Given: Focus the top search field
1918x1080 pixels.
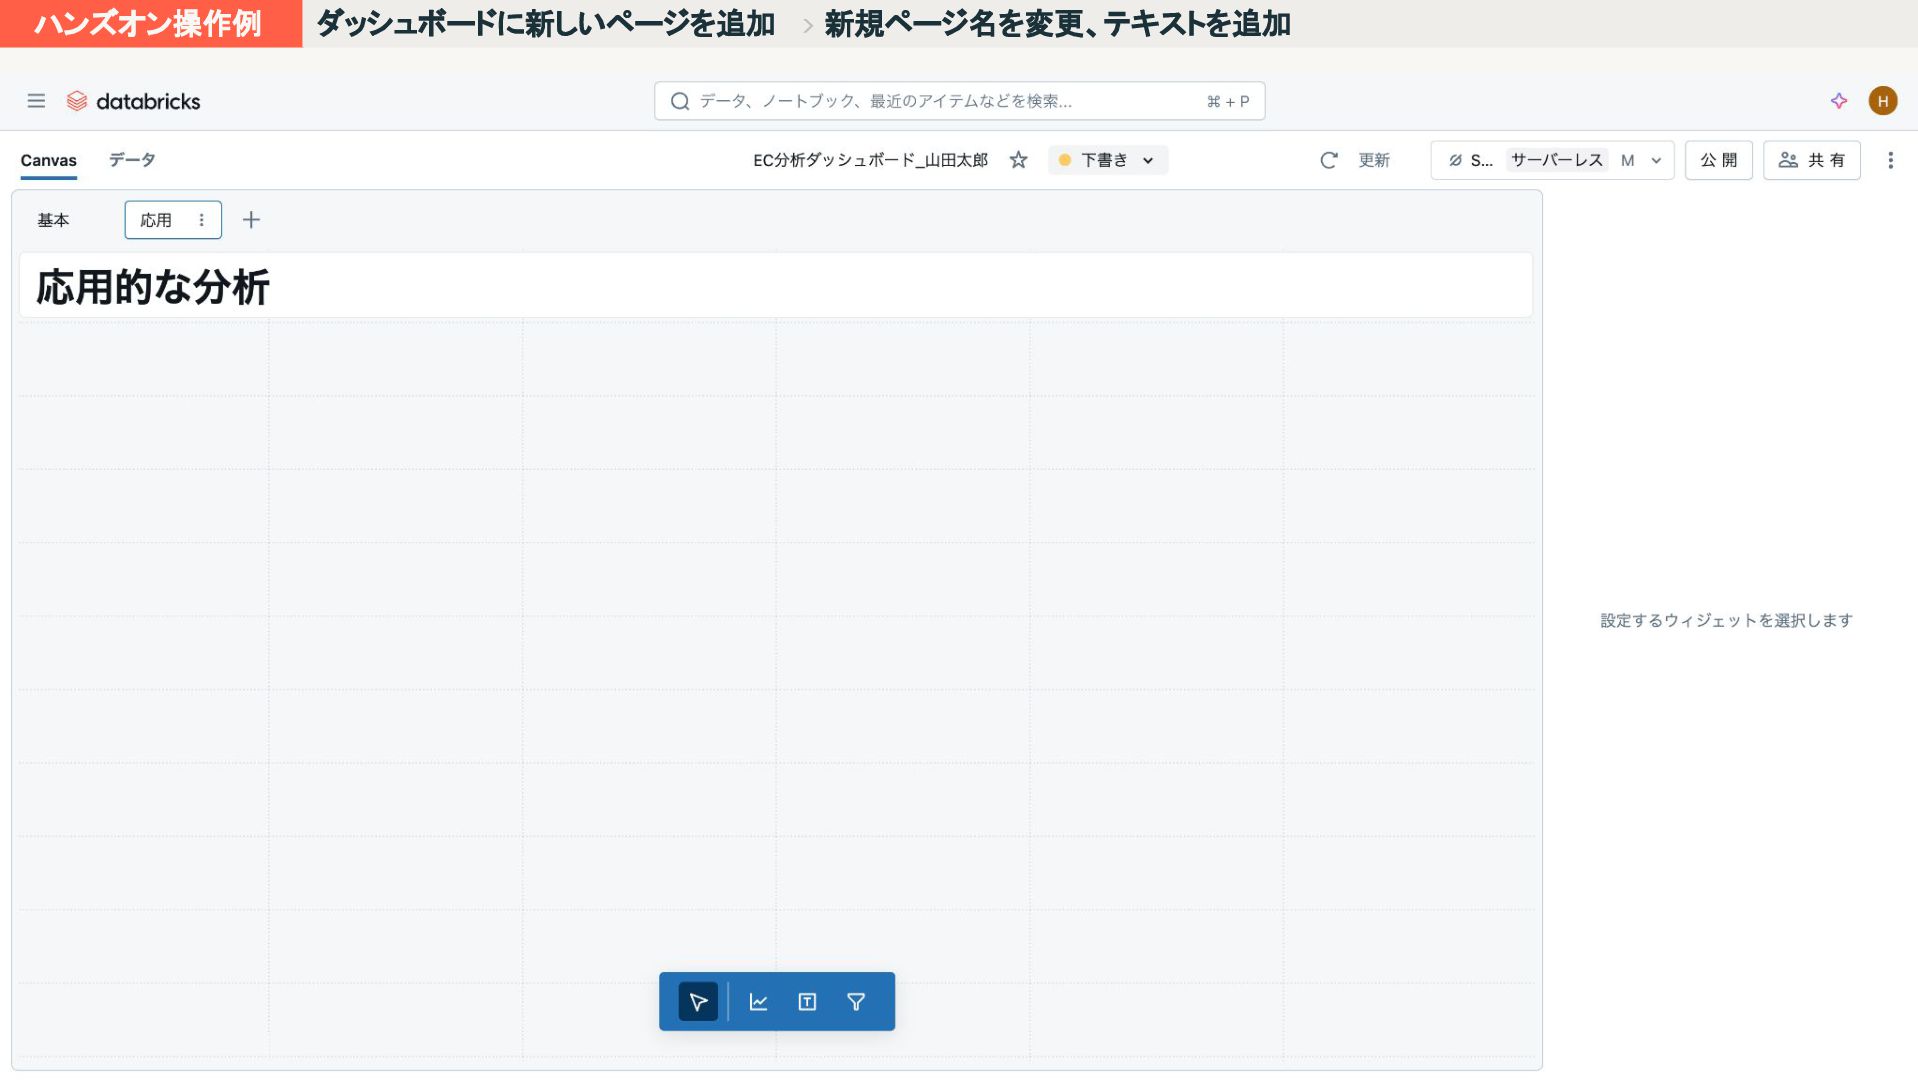Looking at the screenshot, I should 959,101.
